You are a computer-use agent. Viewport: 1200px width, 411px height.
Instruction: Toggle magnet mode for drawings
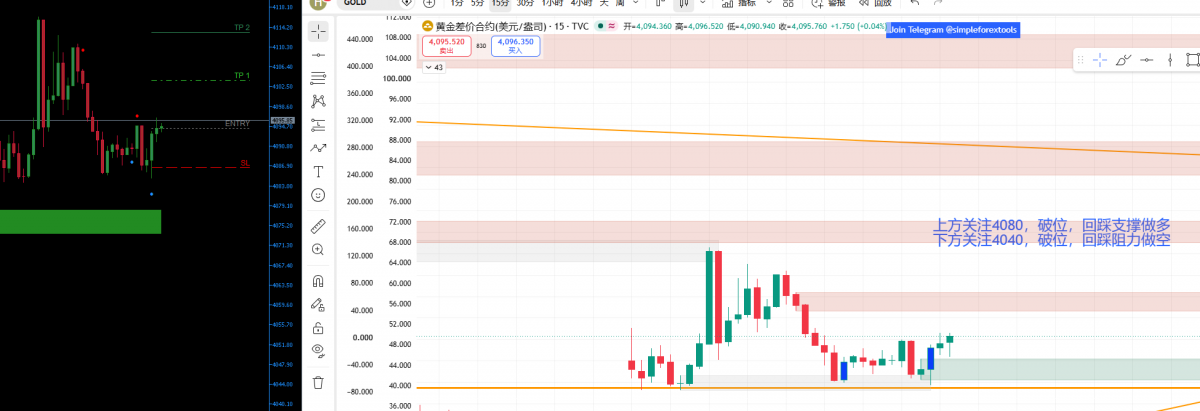(318, 280)
